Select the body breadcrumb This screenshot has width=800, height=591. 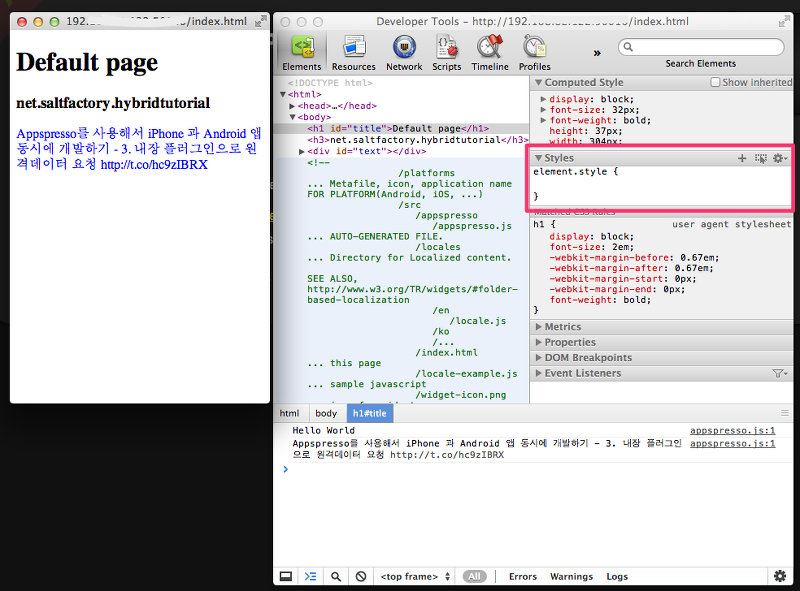click(326, 413)
